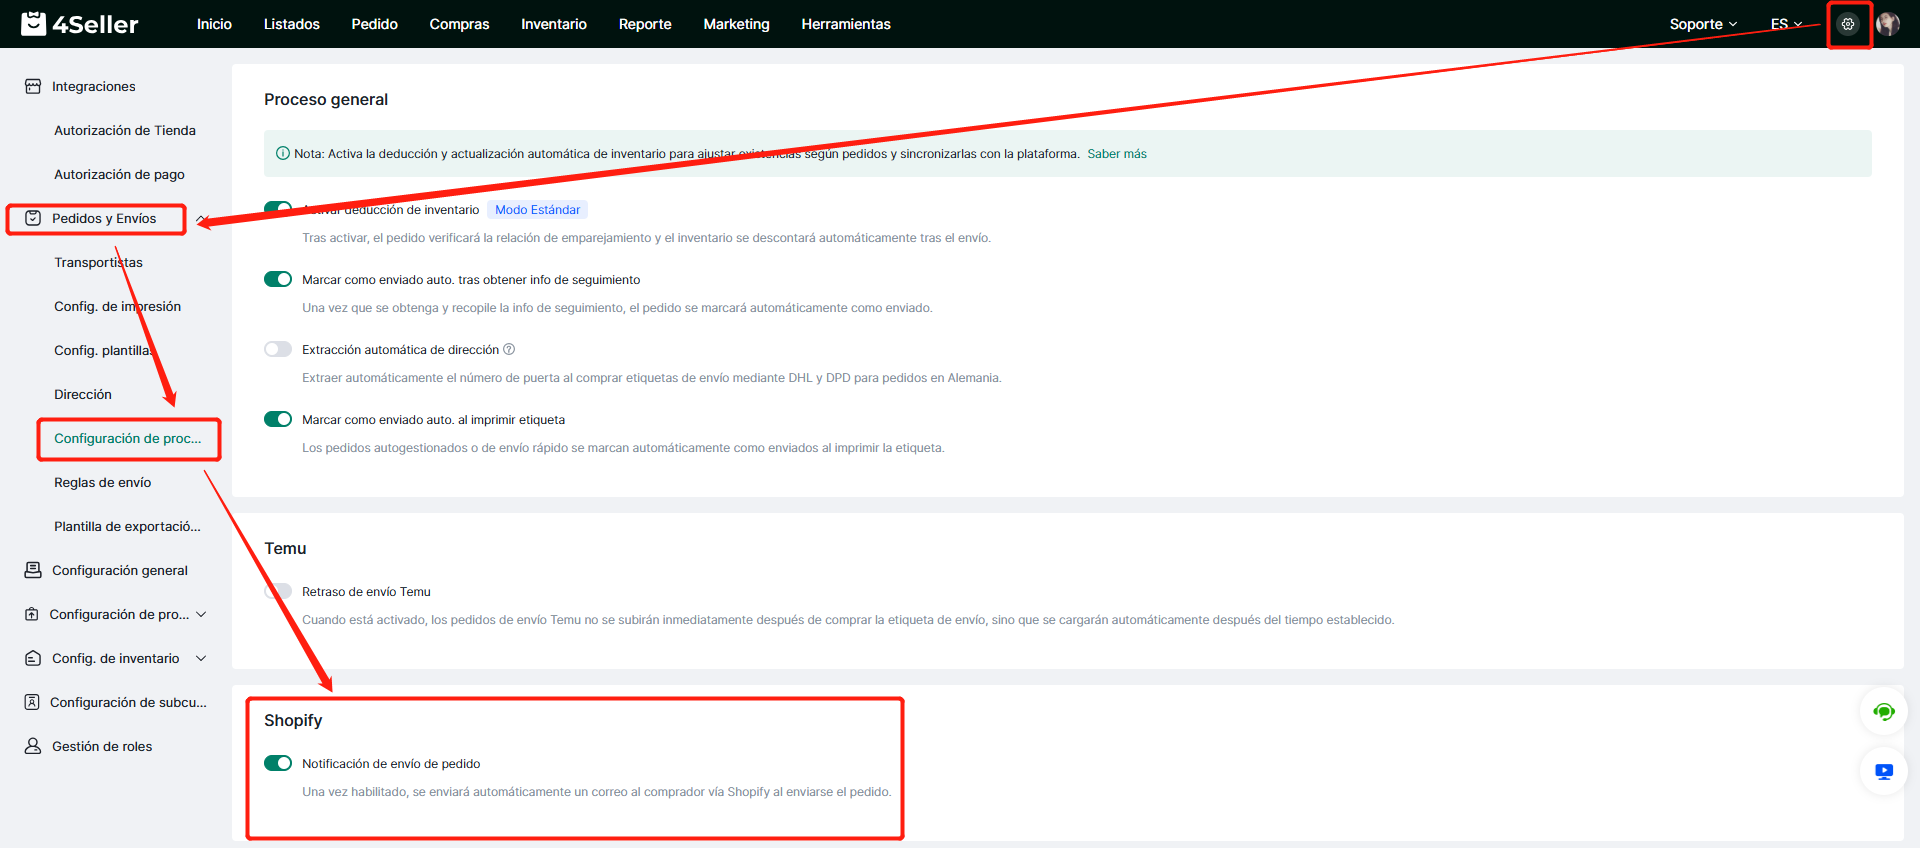This screenshot has width=1920, height=848.
Task: Enable Extracción automática de dirección toggle
Action: coord(278,349)
